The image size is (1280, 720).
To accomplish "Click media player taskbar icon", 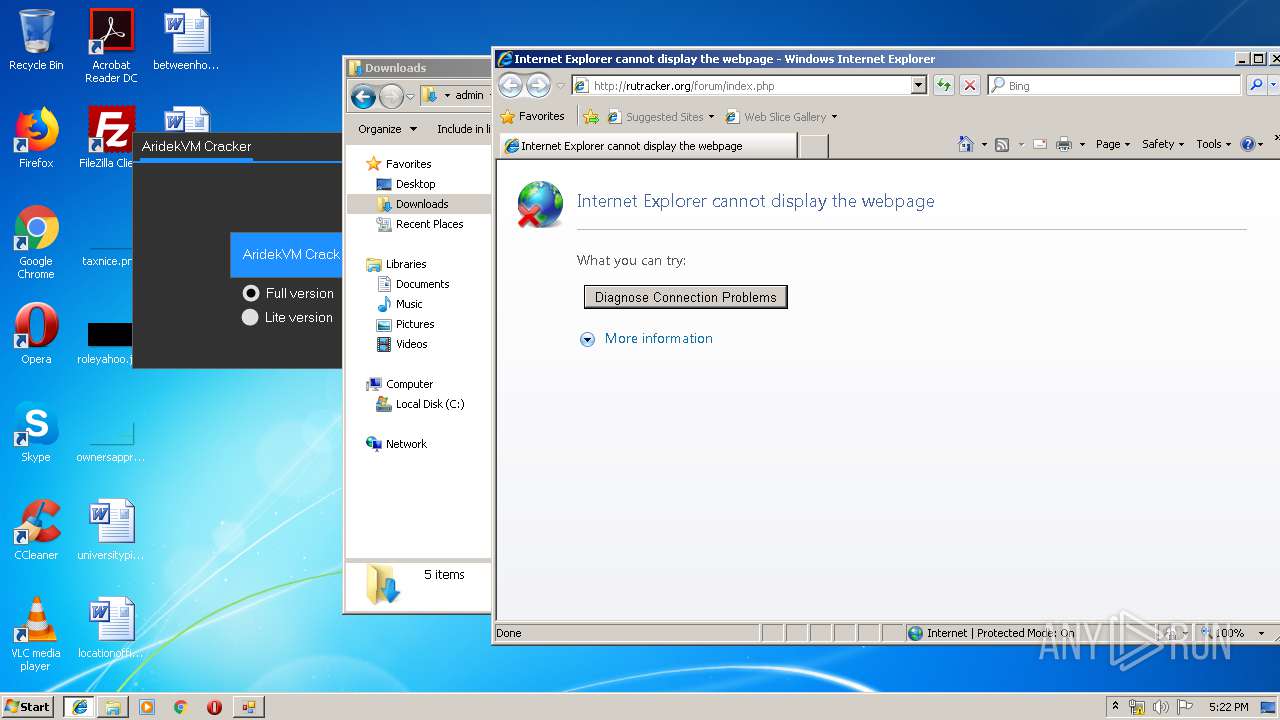I will [147, 707].
